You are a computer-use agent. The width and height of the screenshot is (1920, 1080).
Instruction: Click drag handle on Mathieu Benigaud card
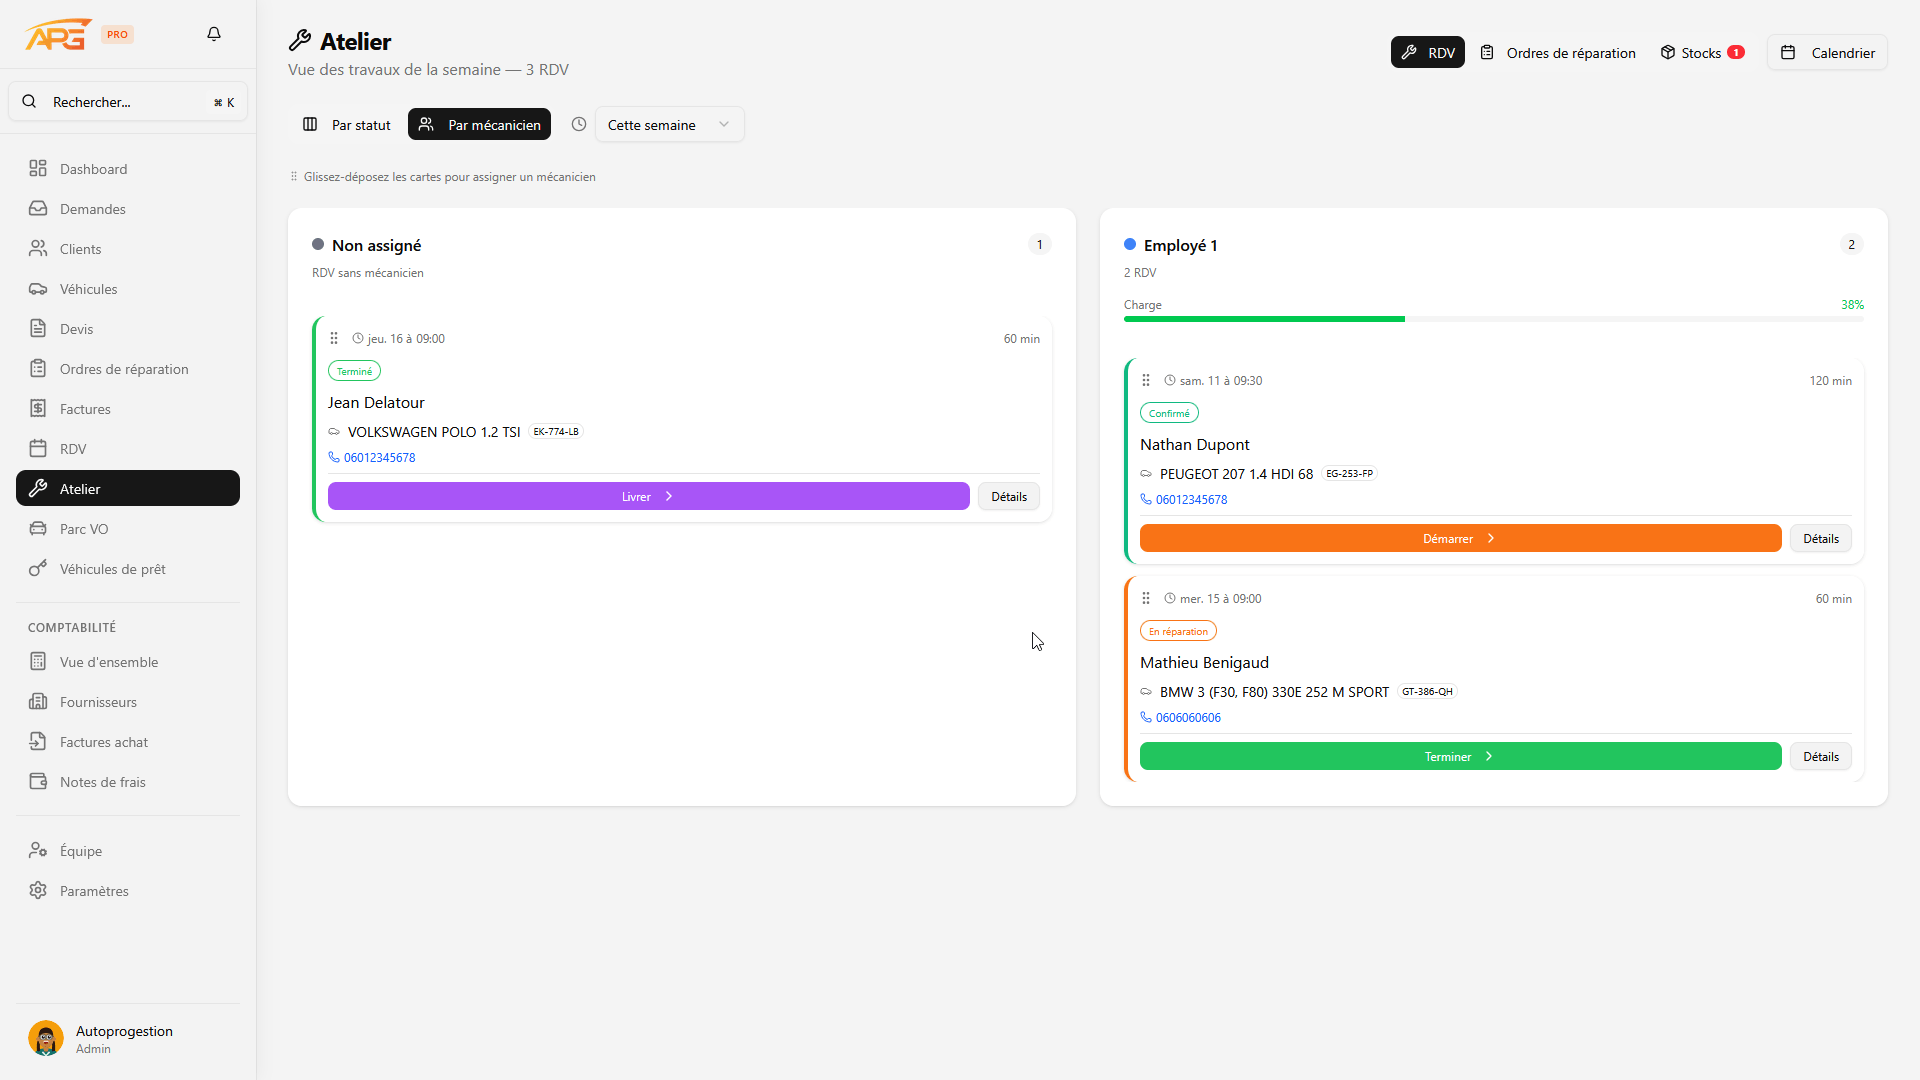tap(1146, 598)
